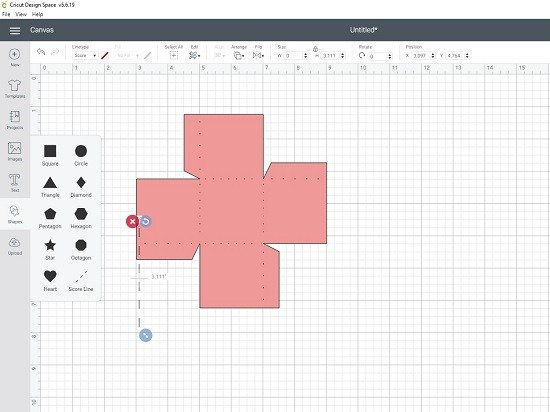Adjust the Height stepper arrows
Screen dimensions: 550x412
tap(343, 55)
